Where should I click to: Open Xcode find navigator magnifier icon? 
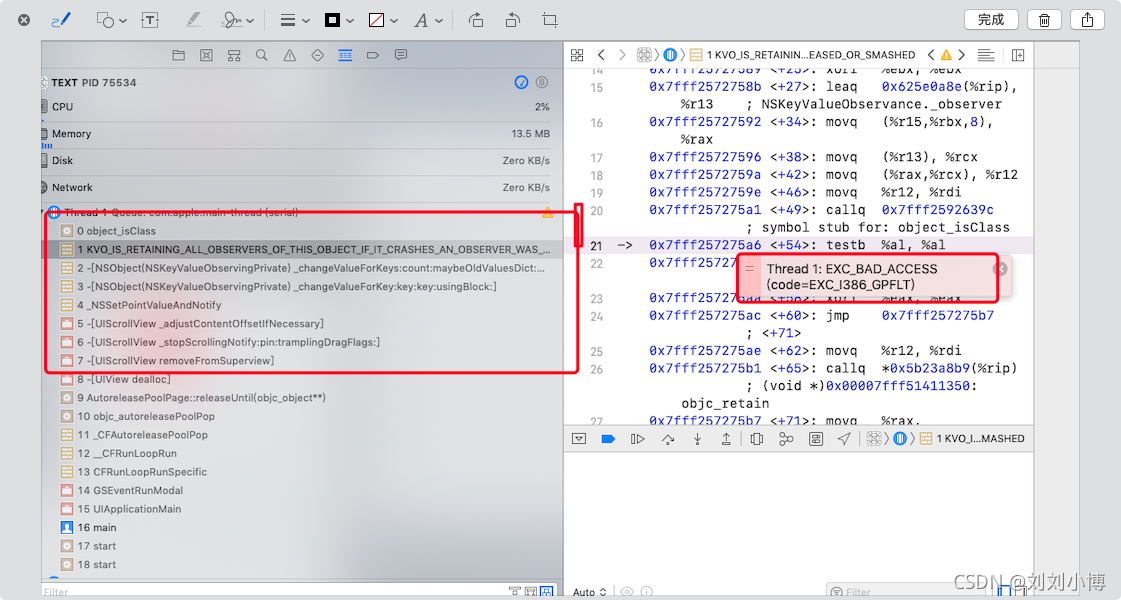(262, 55)
